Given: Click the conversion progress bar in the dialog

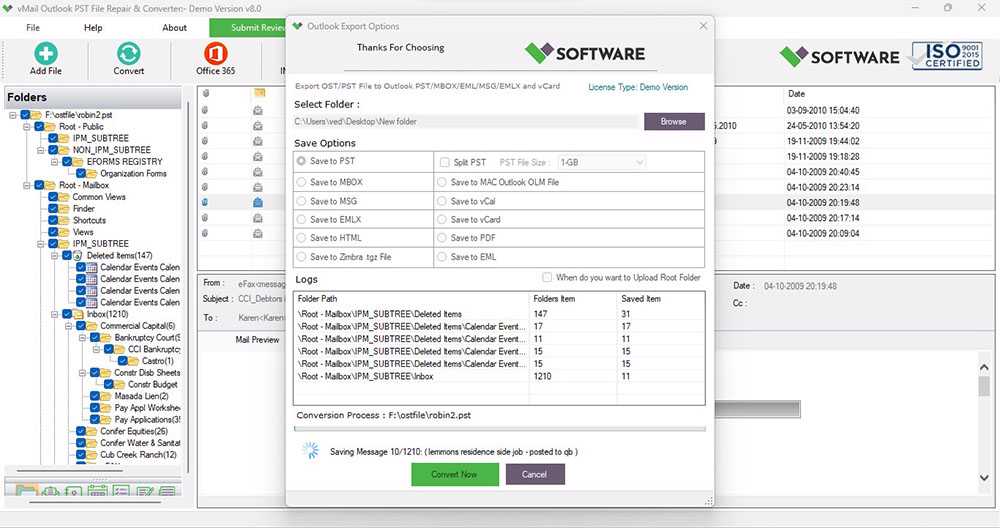Looking at the screenshot, I should coord(501,429).
